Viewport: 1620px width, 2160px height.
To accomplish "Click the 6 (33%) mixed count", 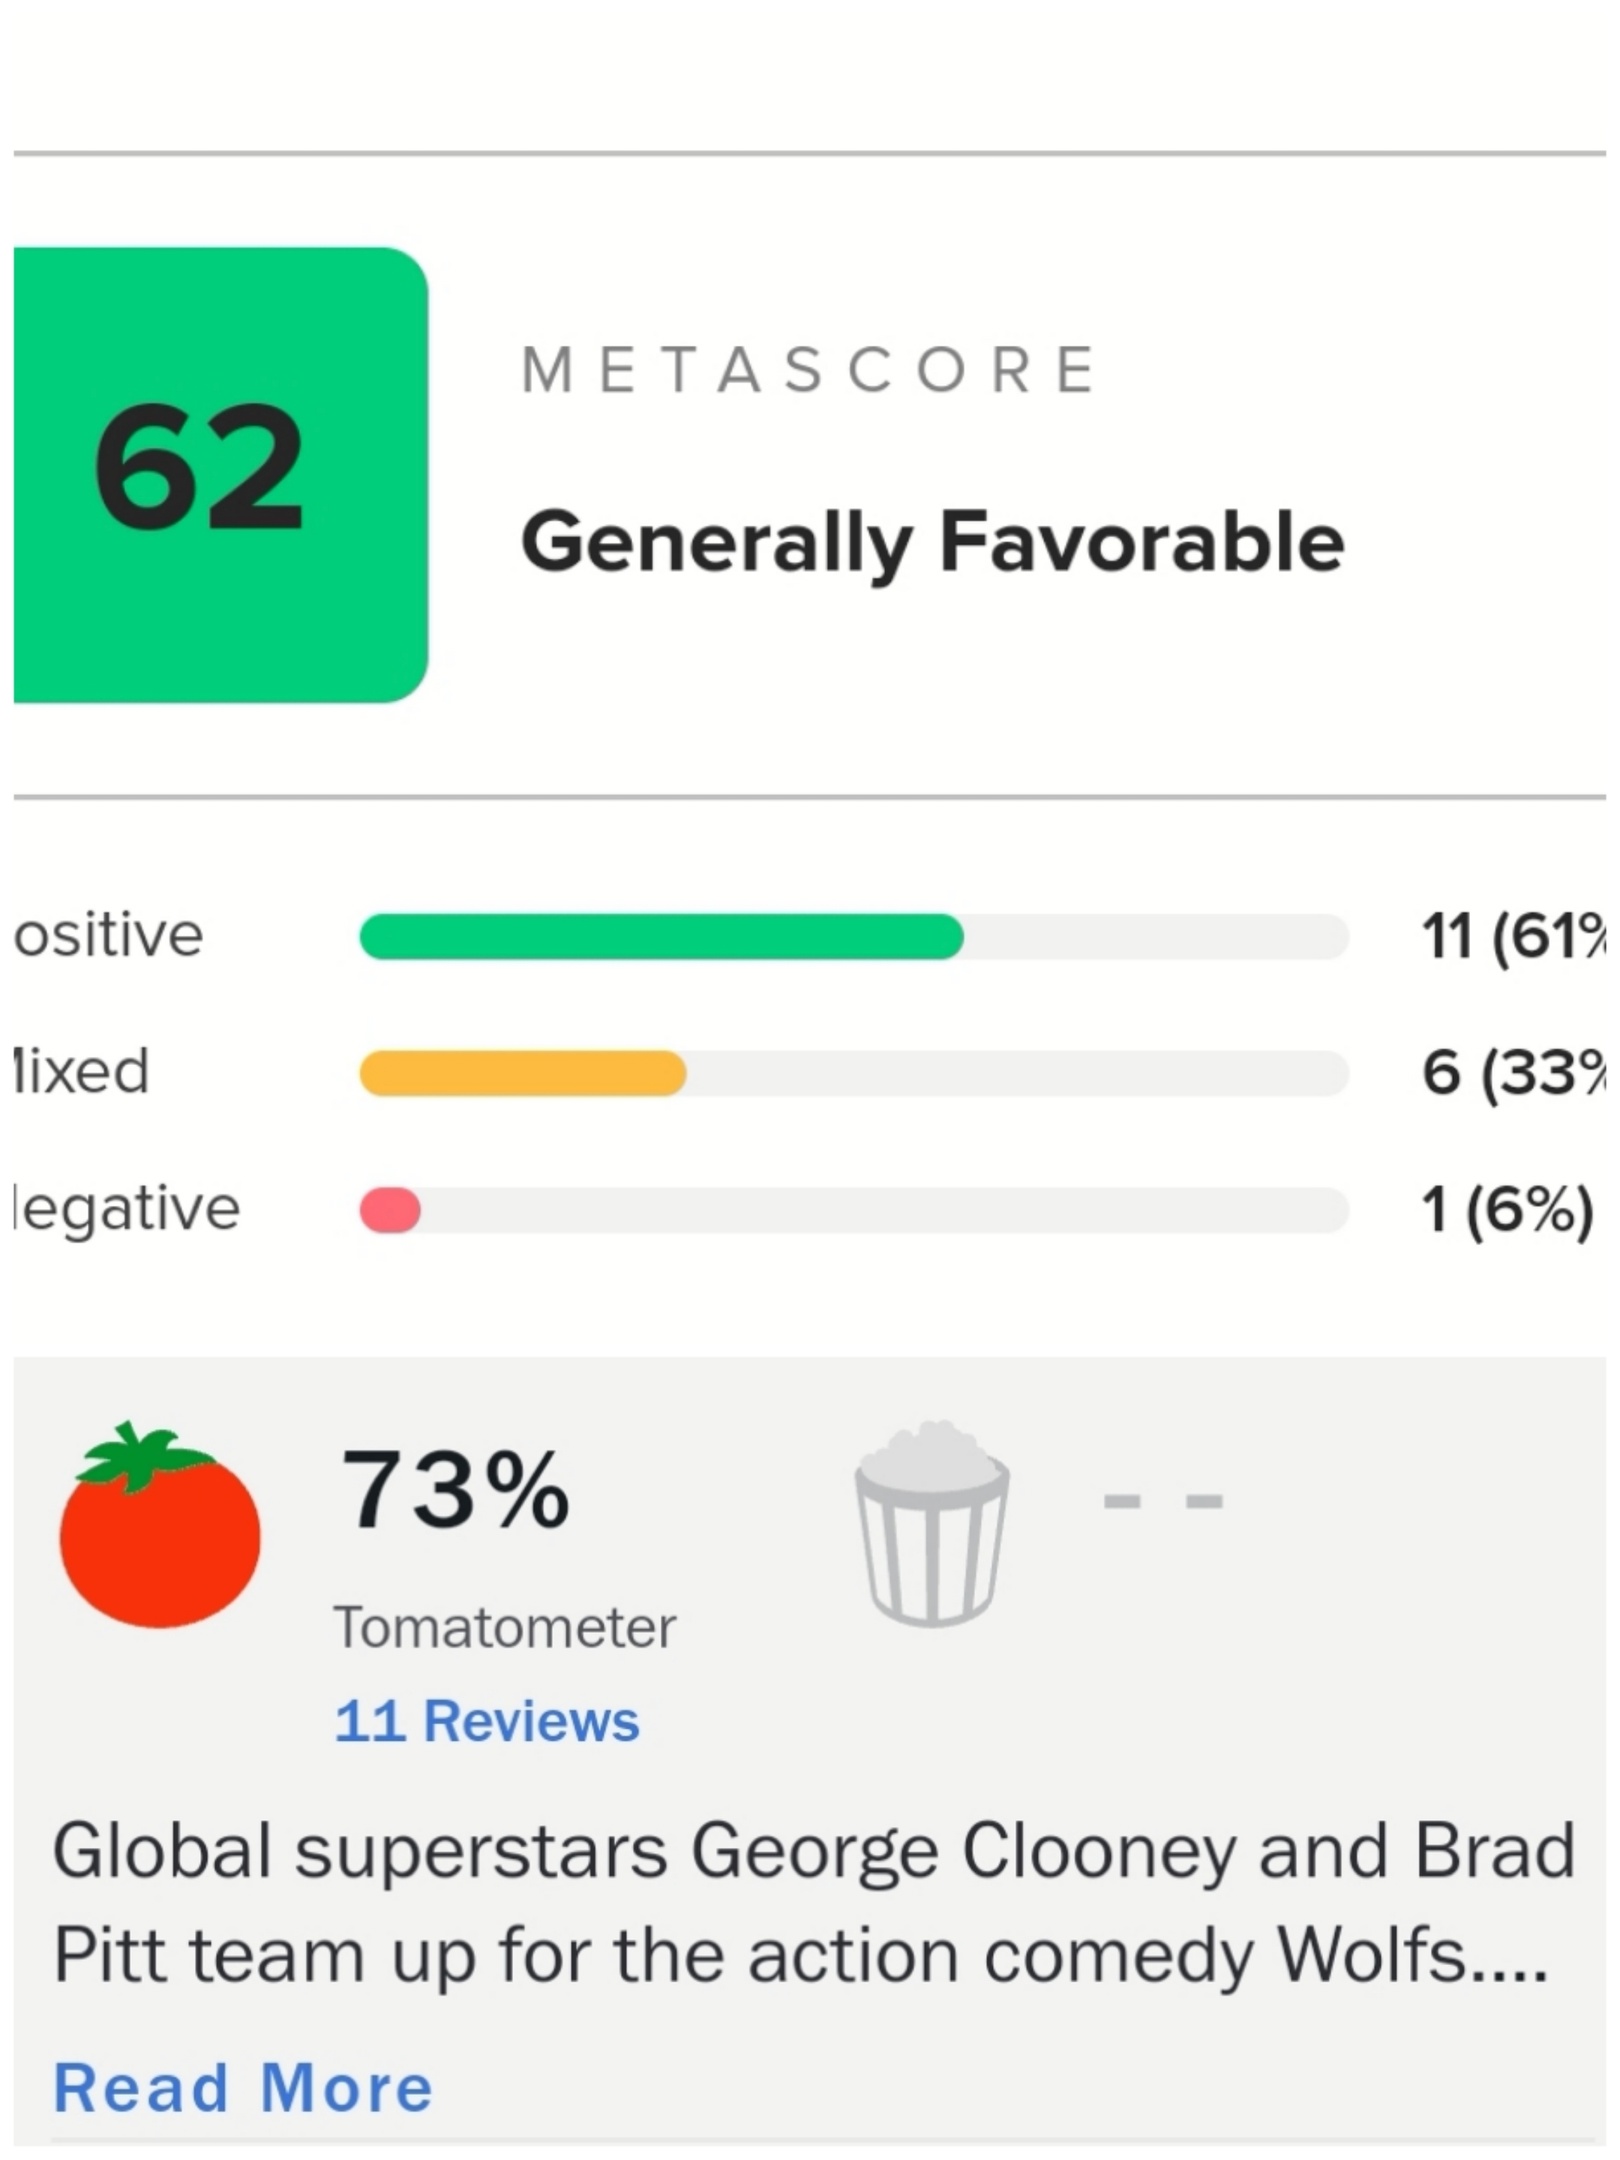I will pyautogui.click(x=1512, y=1073).
